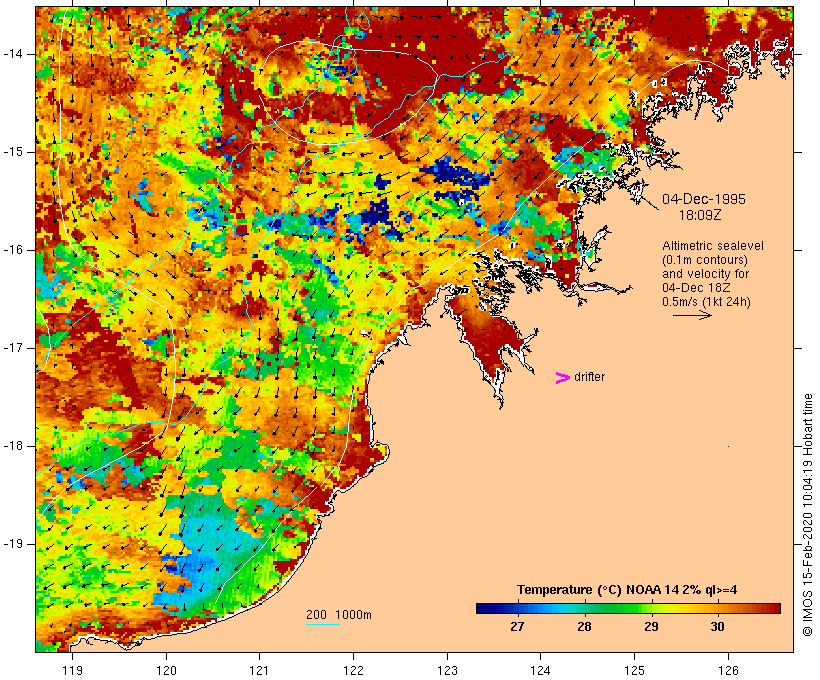The height and width of the screenshot is (680, 820).
Task: Click the colorbar label "30"
Action: (x=718, y=627)
